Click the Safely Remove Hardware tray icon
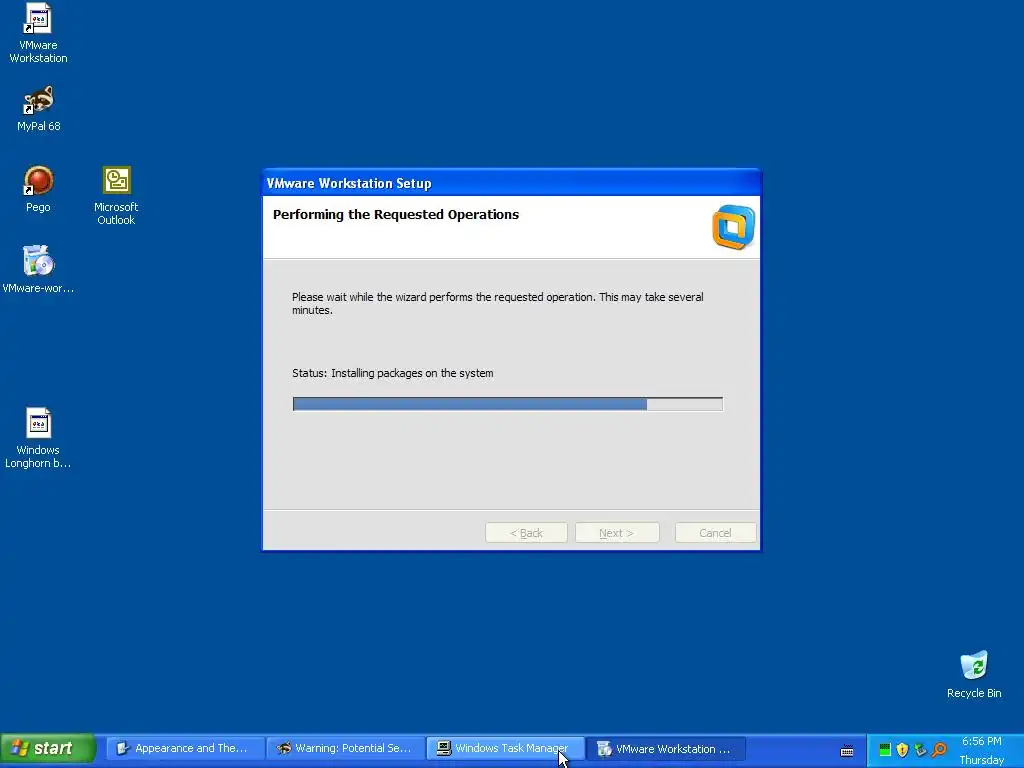Image resolution: width=1024 pixels, height=768 pixels. pos(921,750)
